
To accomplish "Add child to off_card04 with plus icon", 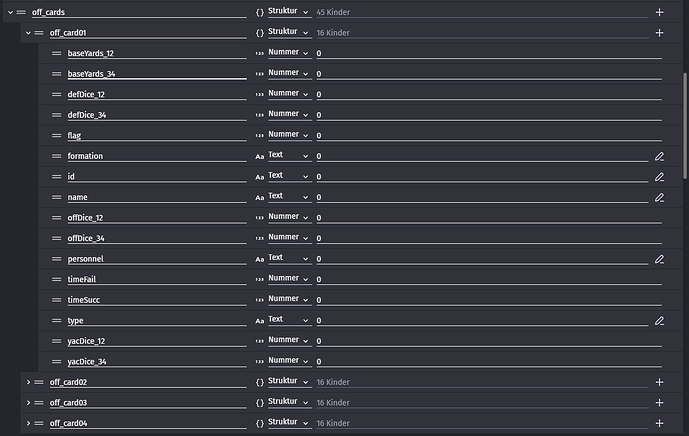I will [x=659, y=423].
